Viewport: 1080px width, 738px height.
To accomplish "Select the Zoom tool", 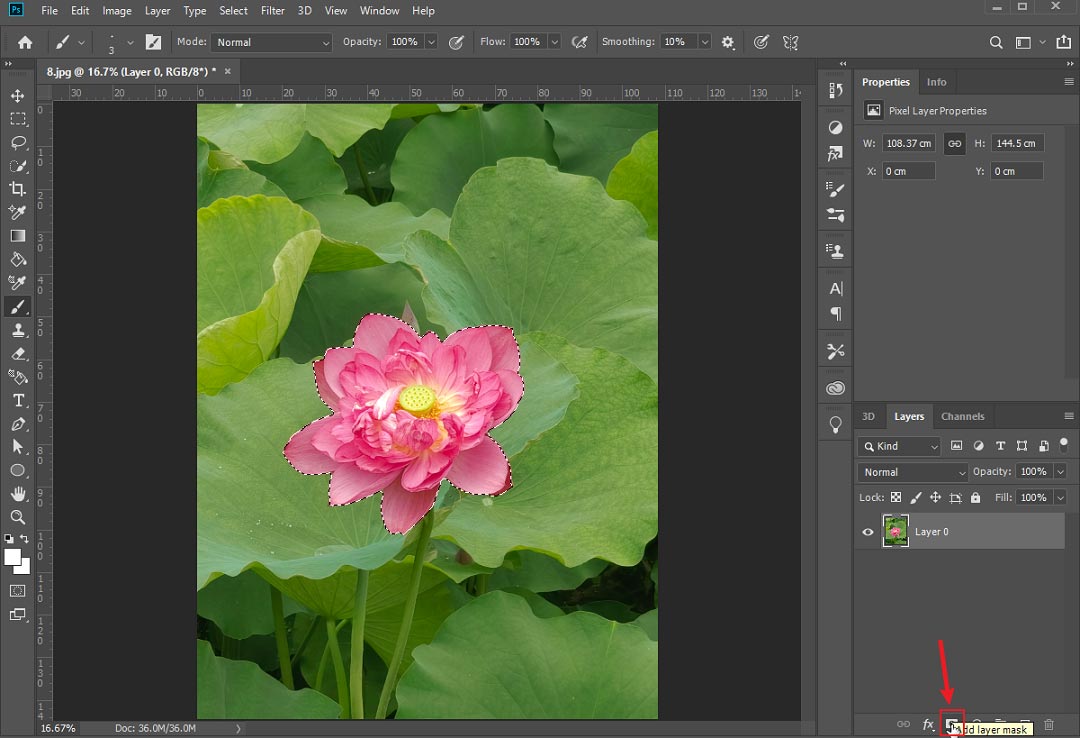I will (18, 518).
